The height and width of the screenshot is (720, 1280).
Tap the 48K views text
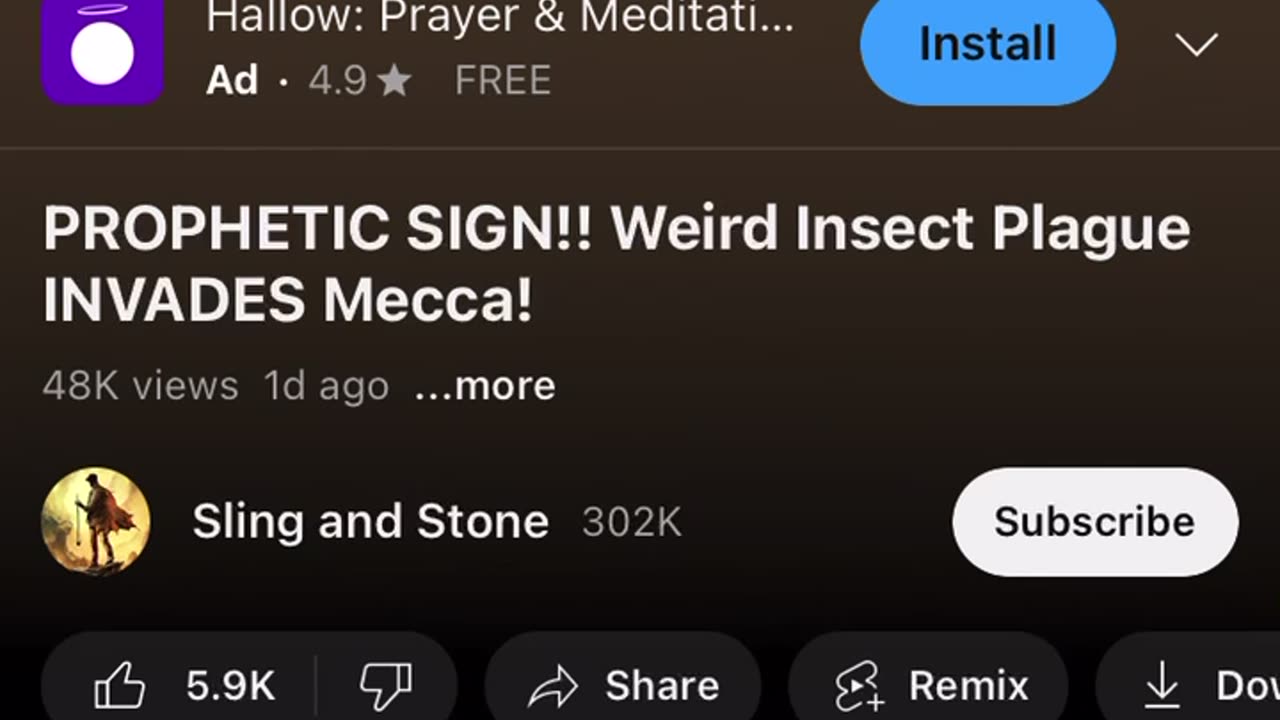tap(140, 386)
